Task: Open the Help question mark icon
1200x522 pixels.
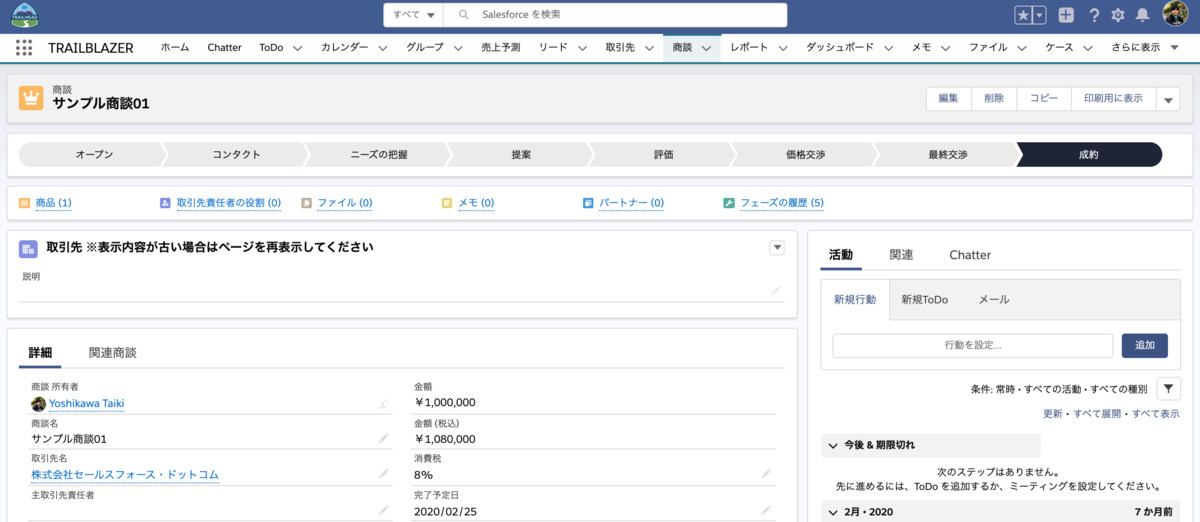Action: pyautogui.click(x=1094, y=15)
